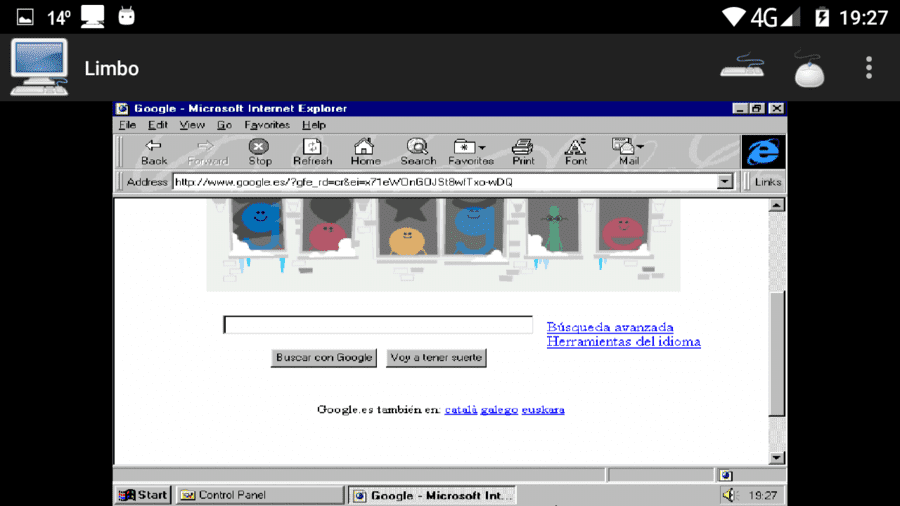
Task: Switch Google to euskara
Action: click(543, 410)
